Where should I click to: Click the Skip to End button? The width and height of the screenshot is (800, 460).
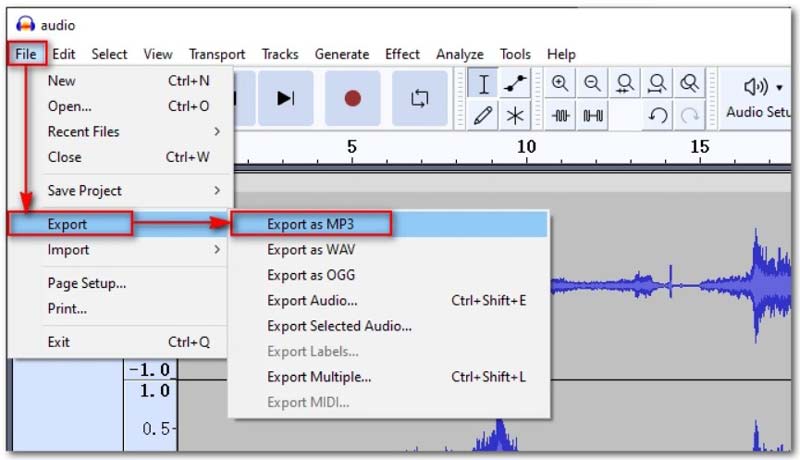tap(285, 98)
